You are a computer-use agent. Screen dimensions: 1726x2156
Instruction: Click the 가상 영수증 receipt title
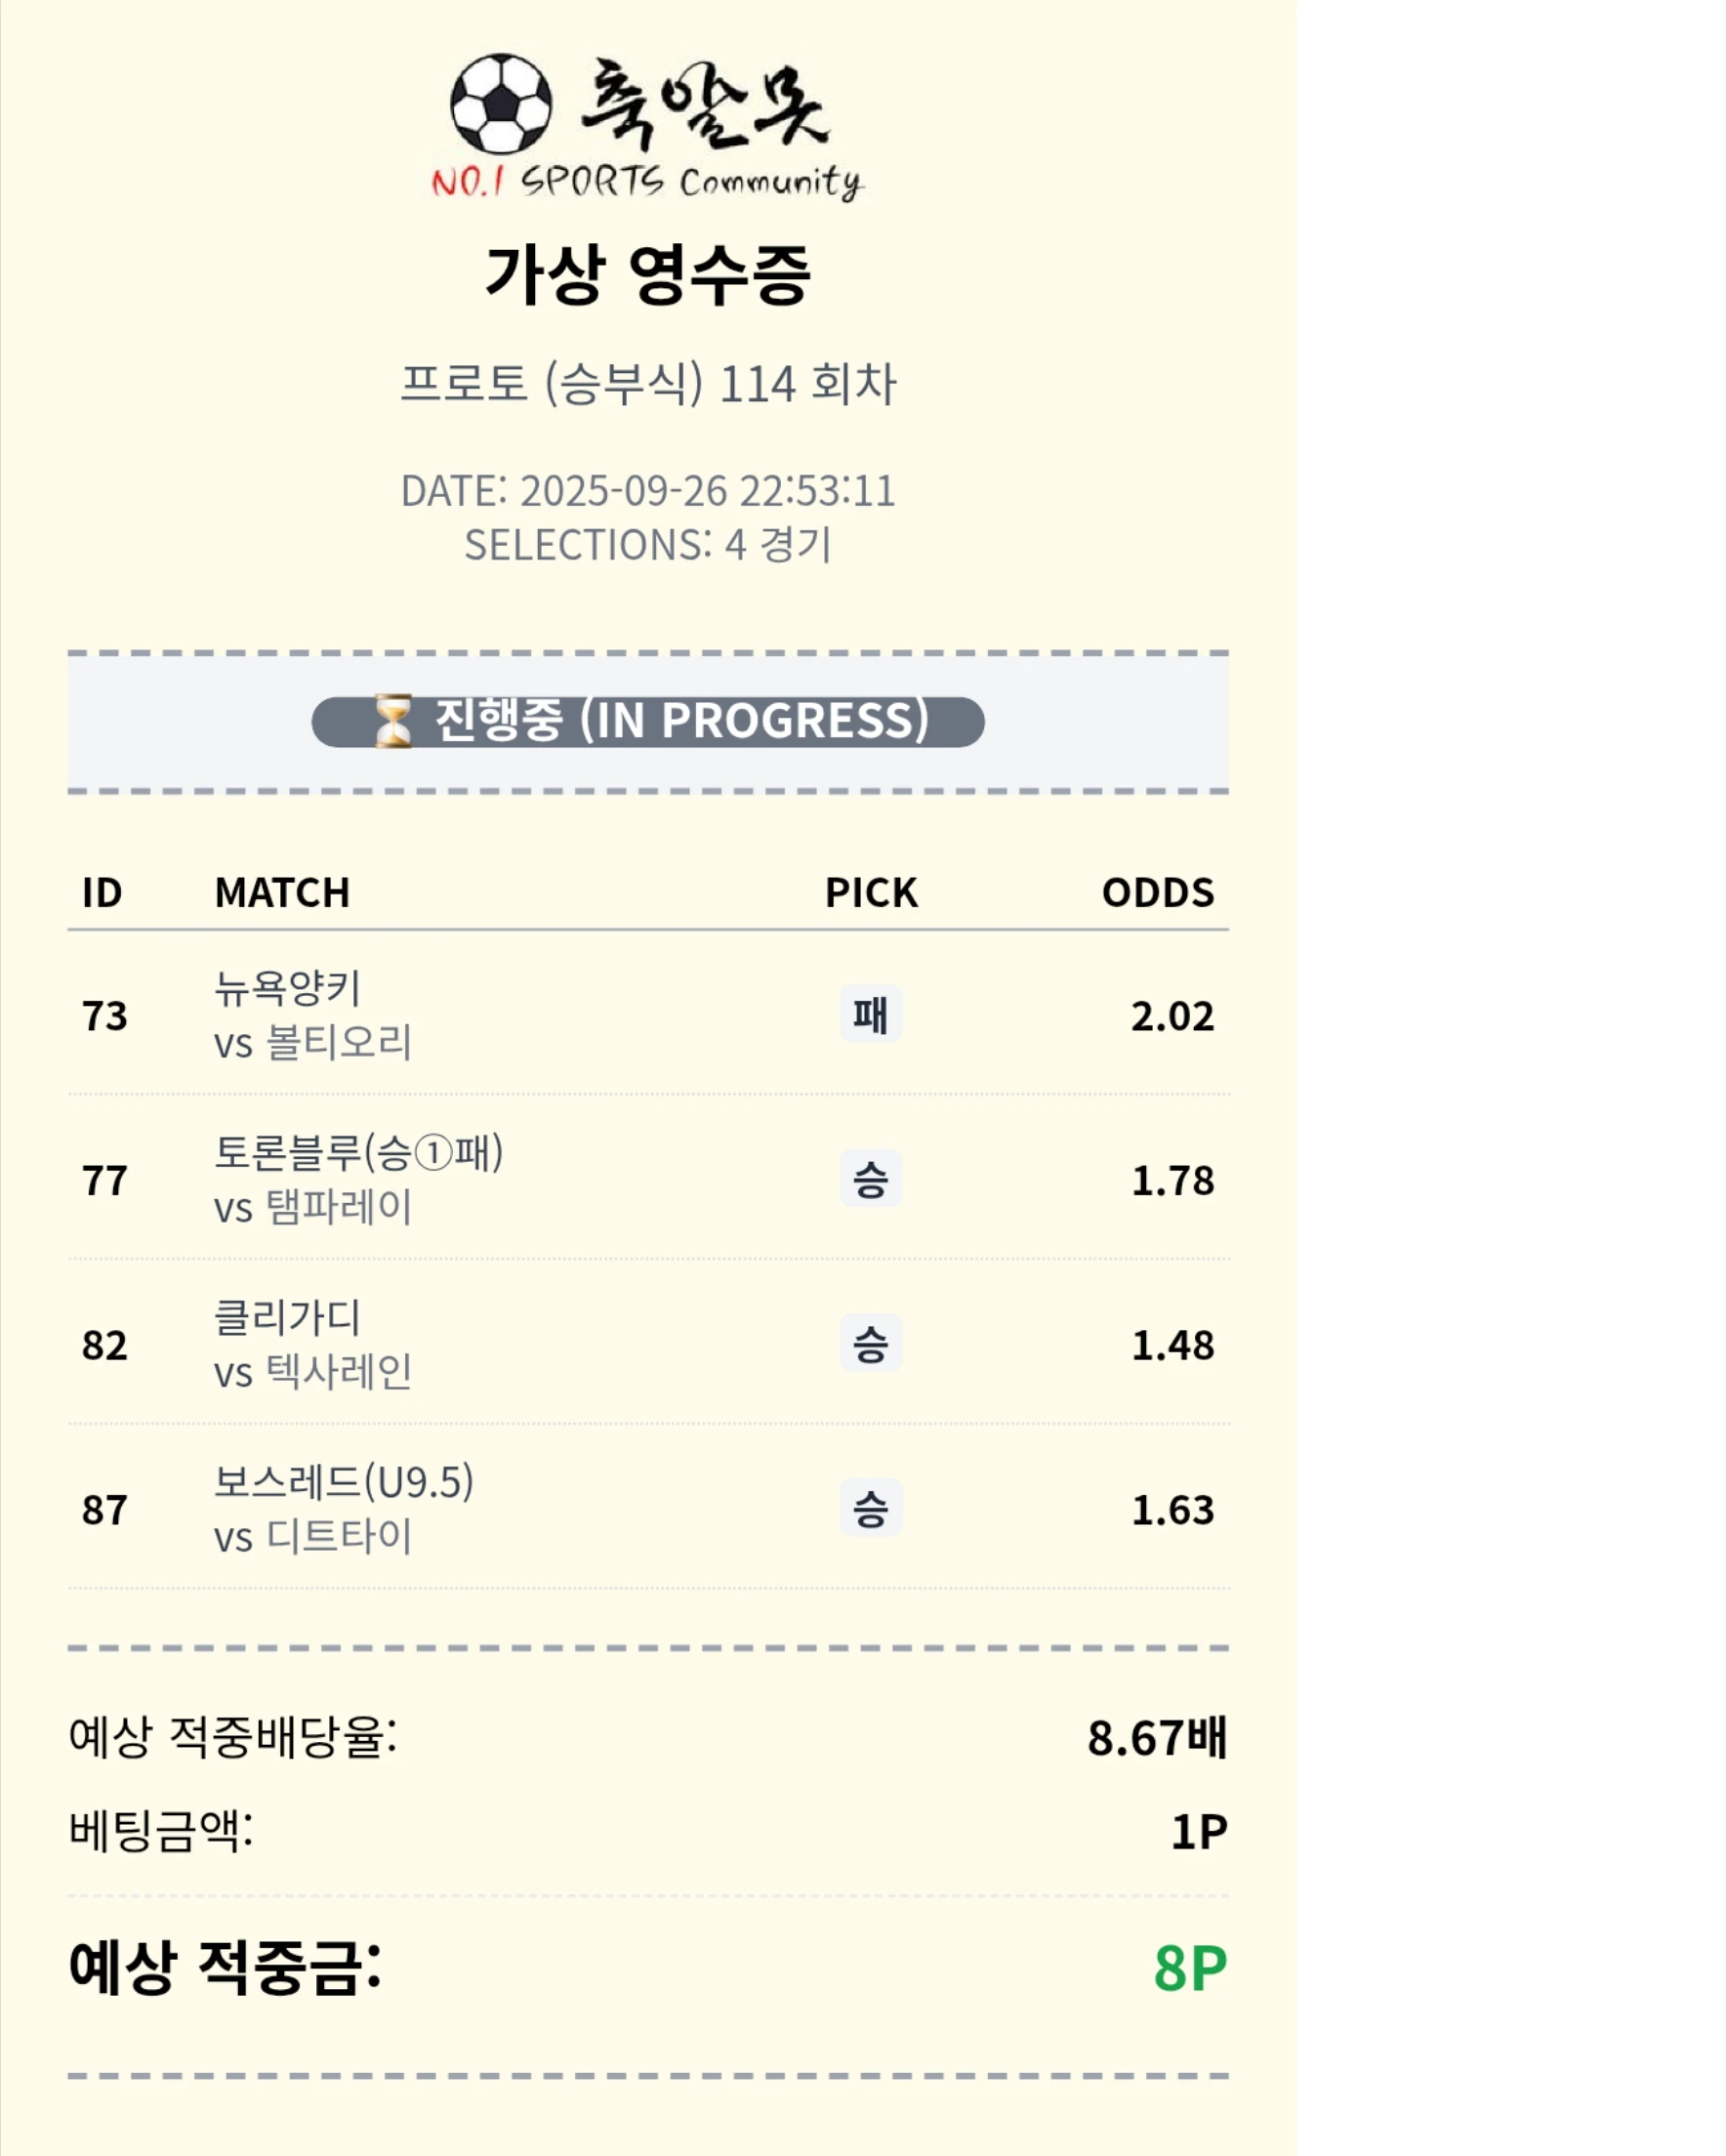click(647, 274)
